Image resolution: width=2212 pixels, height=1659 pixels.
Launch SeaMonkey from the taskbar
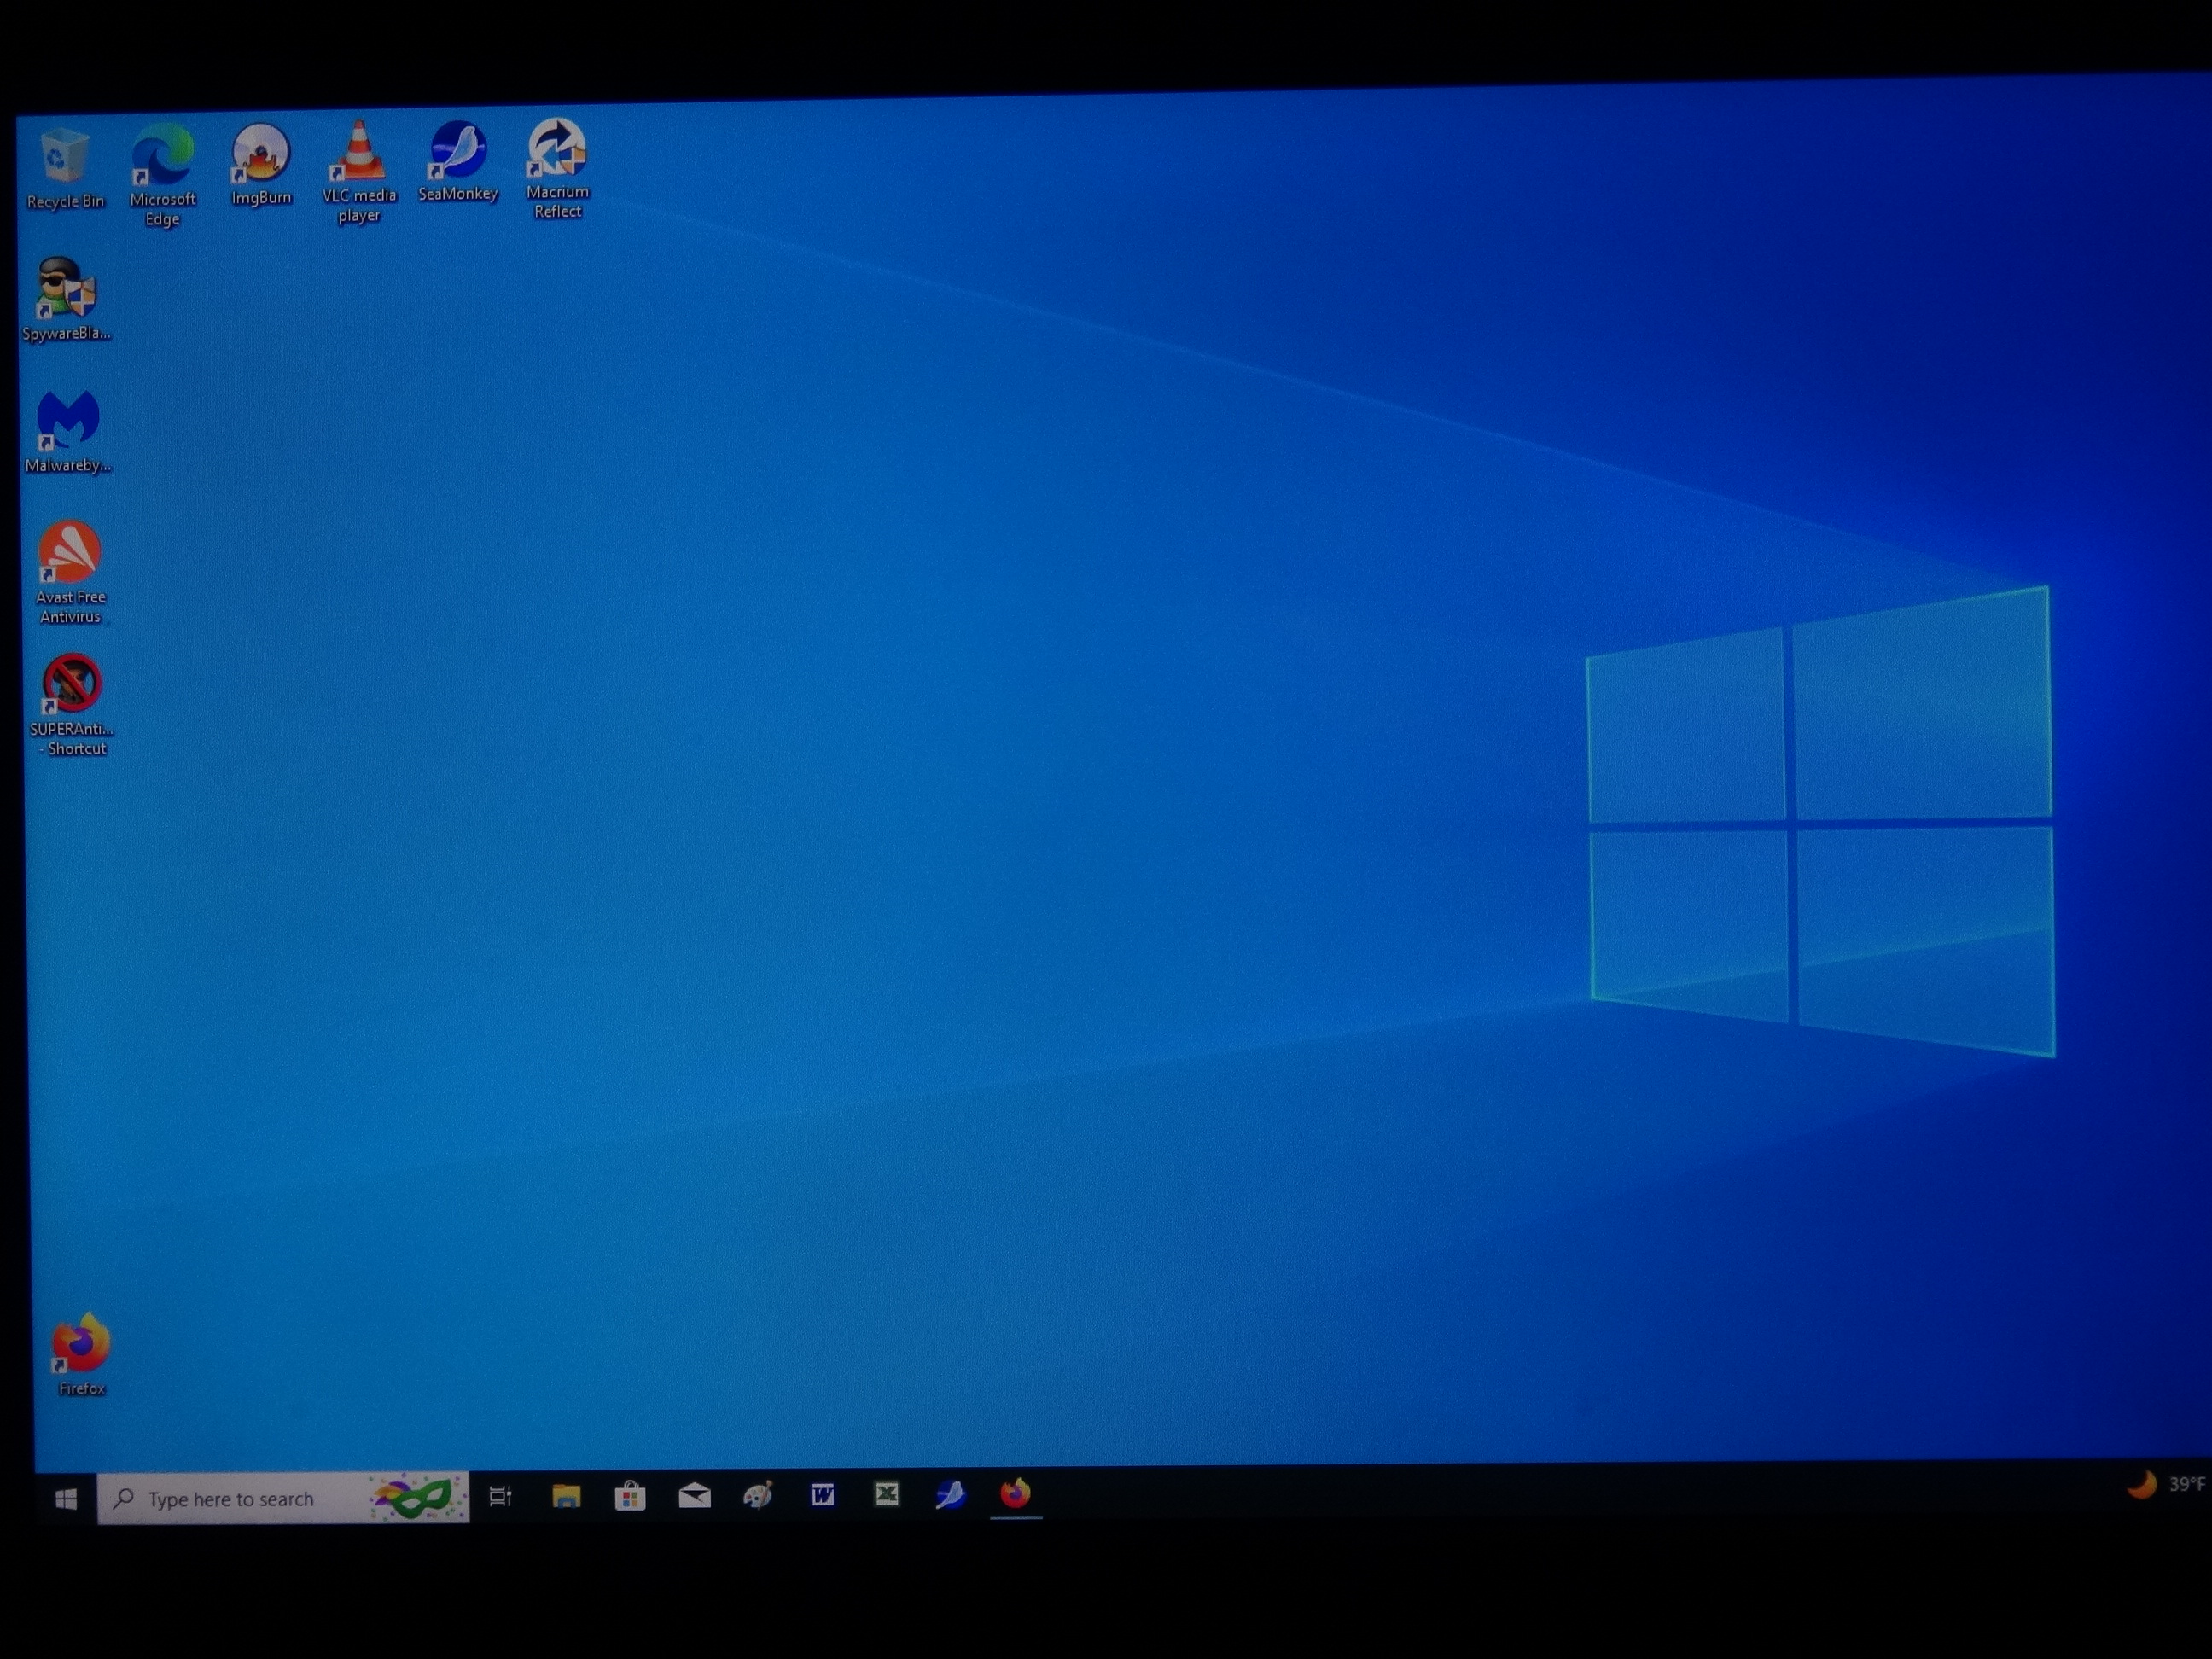pos(950,1494)
